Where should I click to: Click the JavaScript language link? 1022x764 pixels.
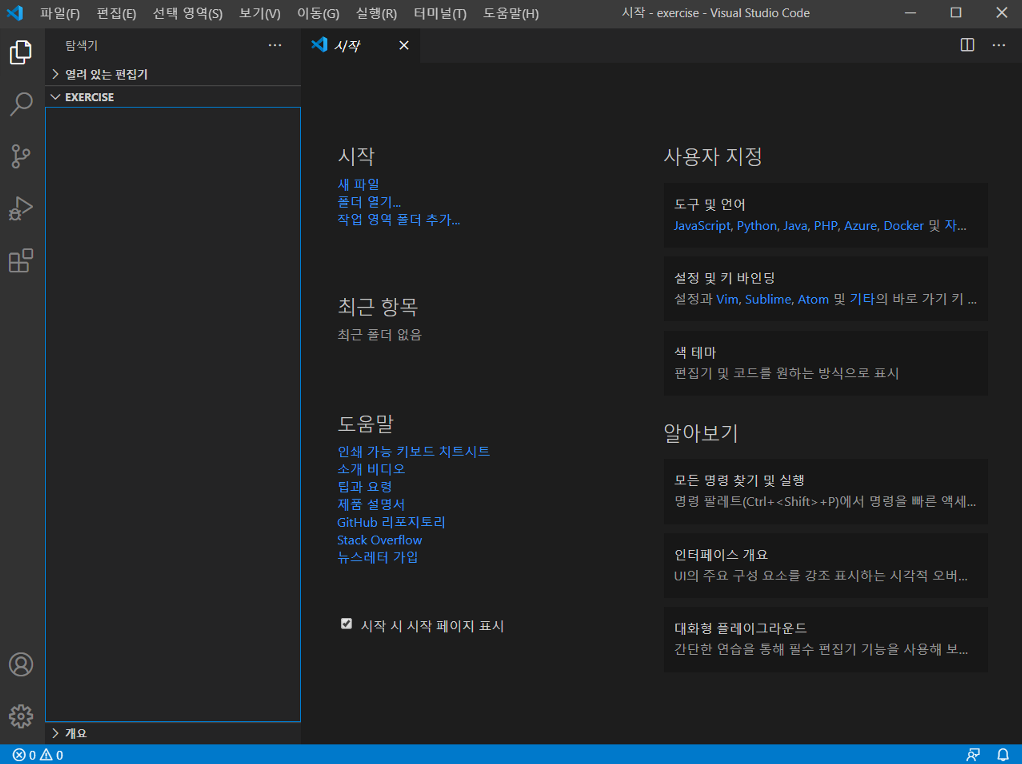(702, 226)
